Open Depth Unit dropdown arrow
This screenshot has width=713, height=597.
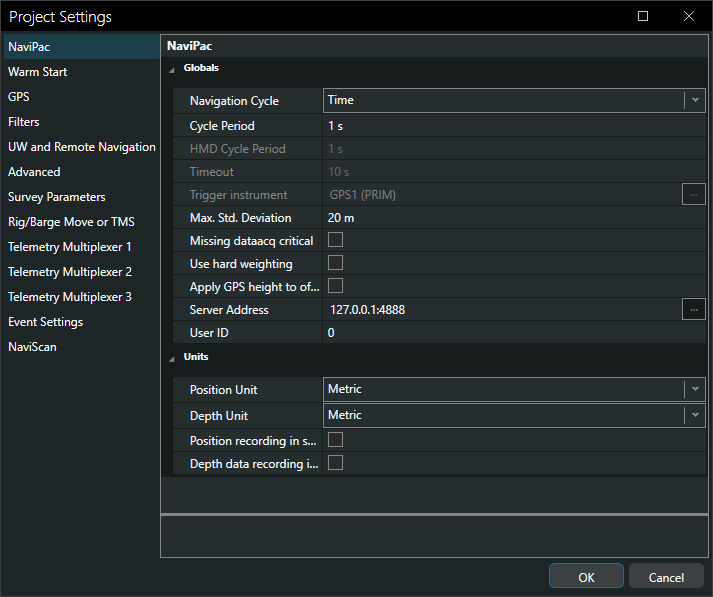point(695,415)
